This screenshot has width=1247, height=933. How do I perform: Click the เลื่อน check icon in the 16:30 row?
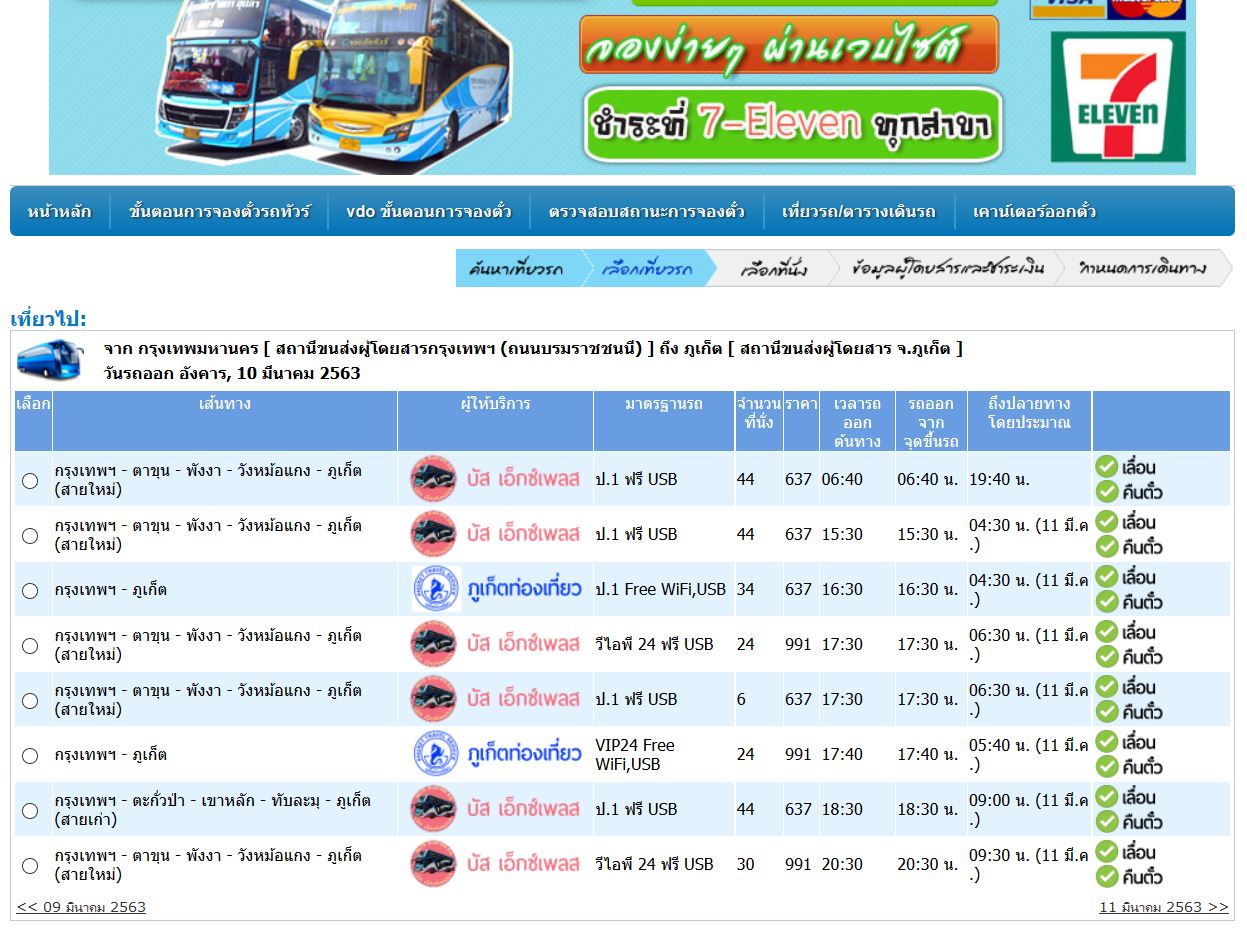(x=1106, y=576)
